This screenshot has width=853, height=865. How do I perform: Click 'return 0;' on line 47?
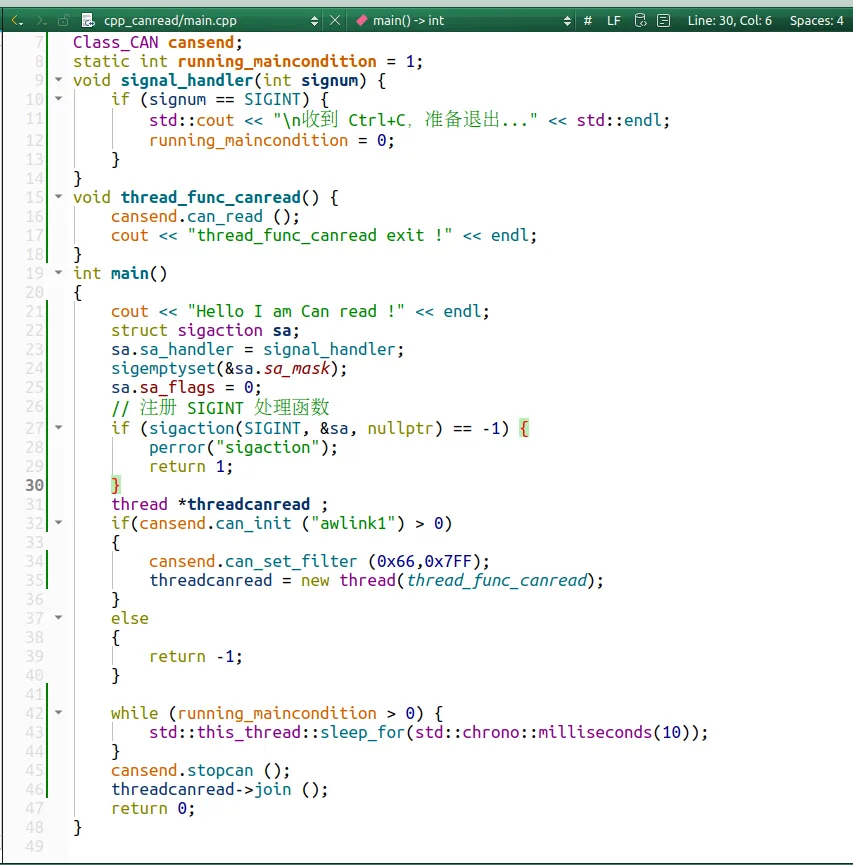(x=153, y=809)
